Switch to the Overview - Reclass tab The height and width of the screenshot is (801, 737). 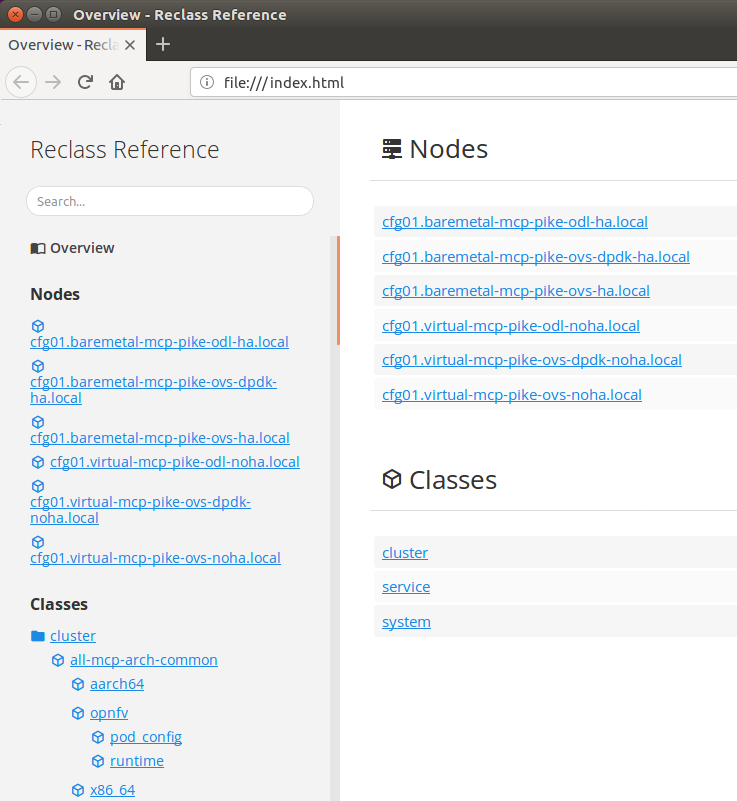click(x=62, y=45)
